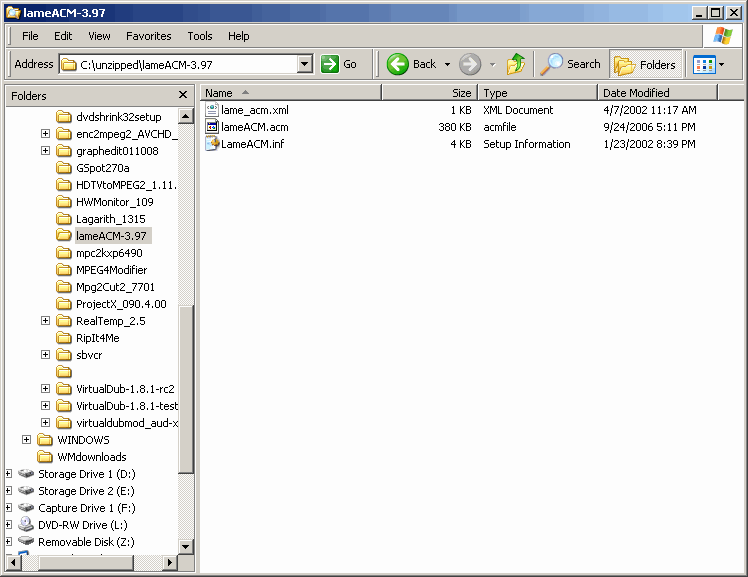Expand the virtualdubmod_aud-x folder node
This screenshot has width=748, height=577.
point(45,422)
